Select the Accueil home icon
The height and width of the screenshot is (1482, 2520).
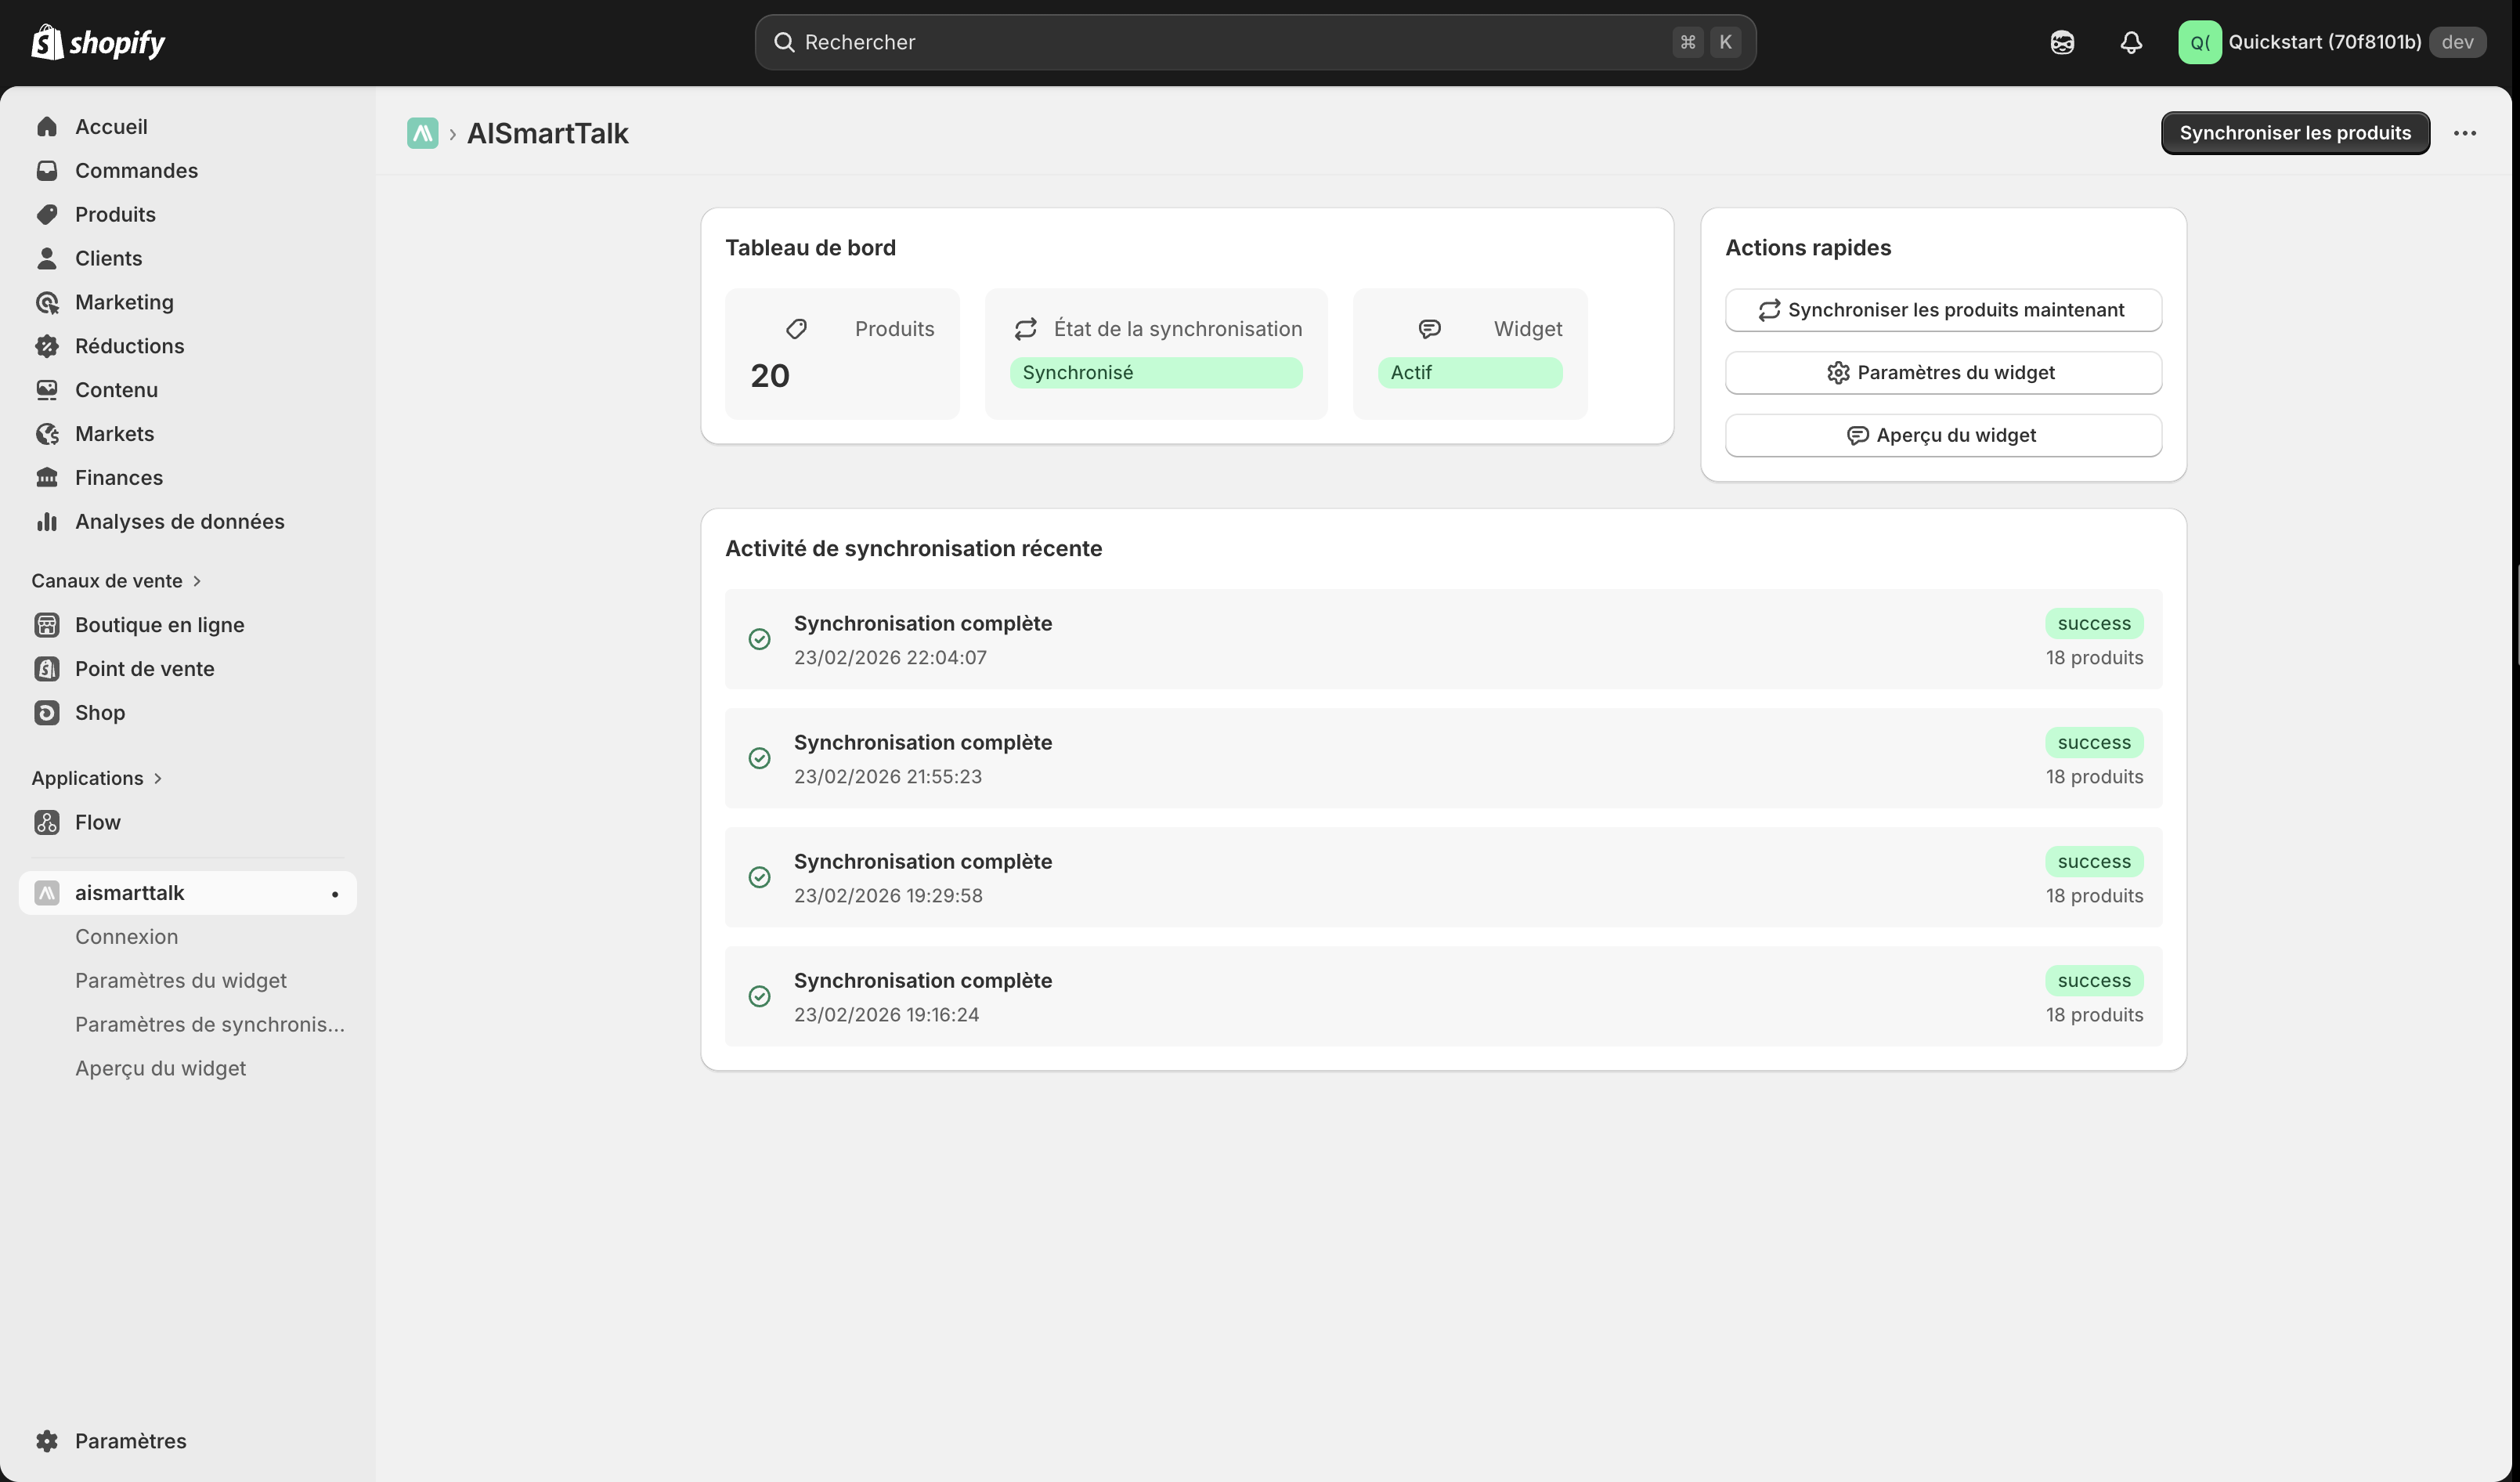(x=46, y=126)
